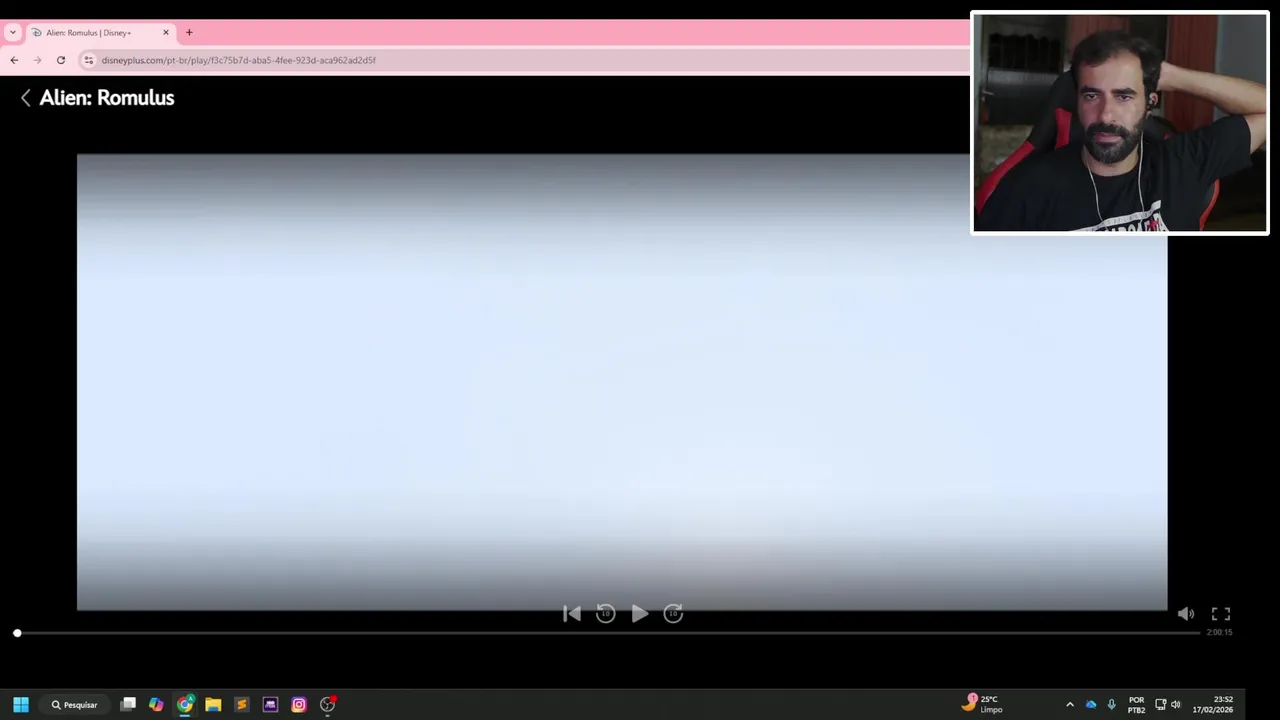Open the Chrome tab search dropdown

click(12, 32)
